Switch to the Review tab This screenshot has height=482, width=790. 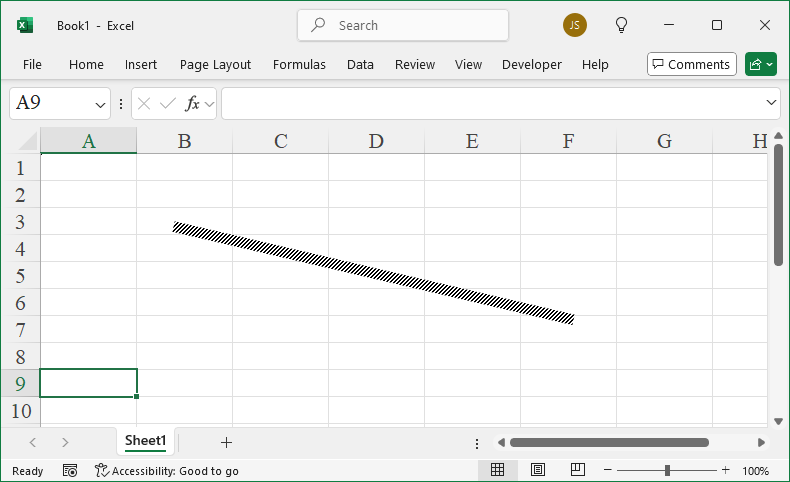click(x=415, y=64)
